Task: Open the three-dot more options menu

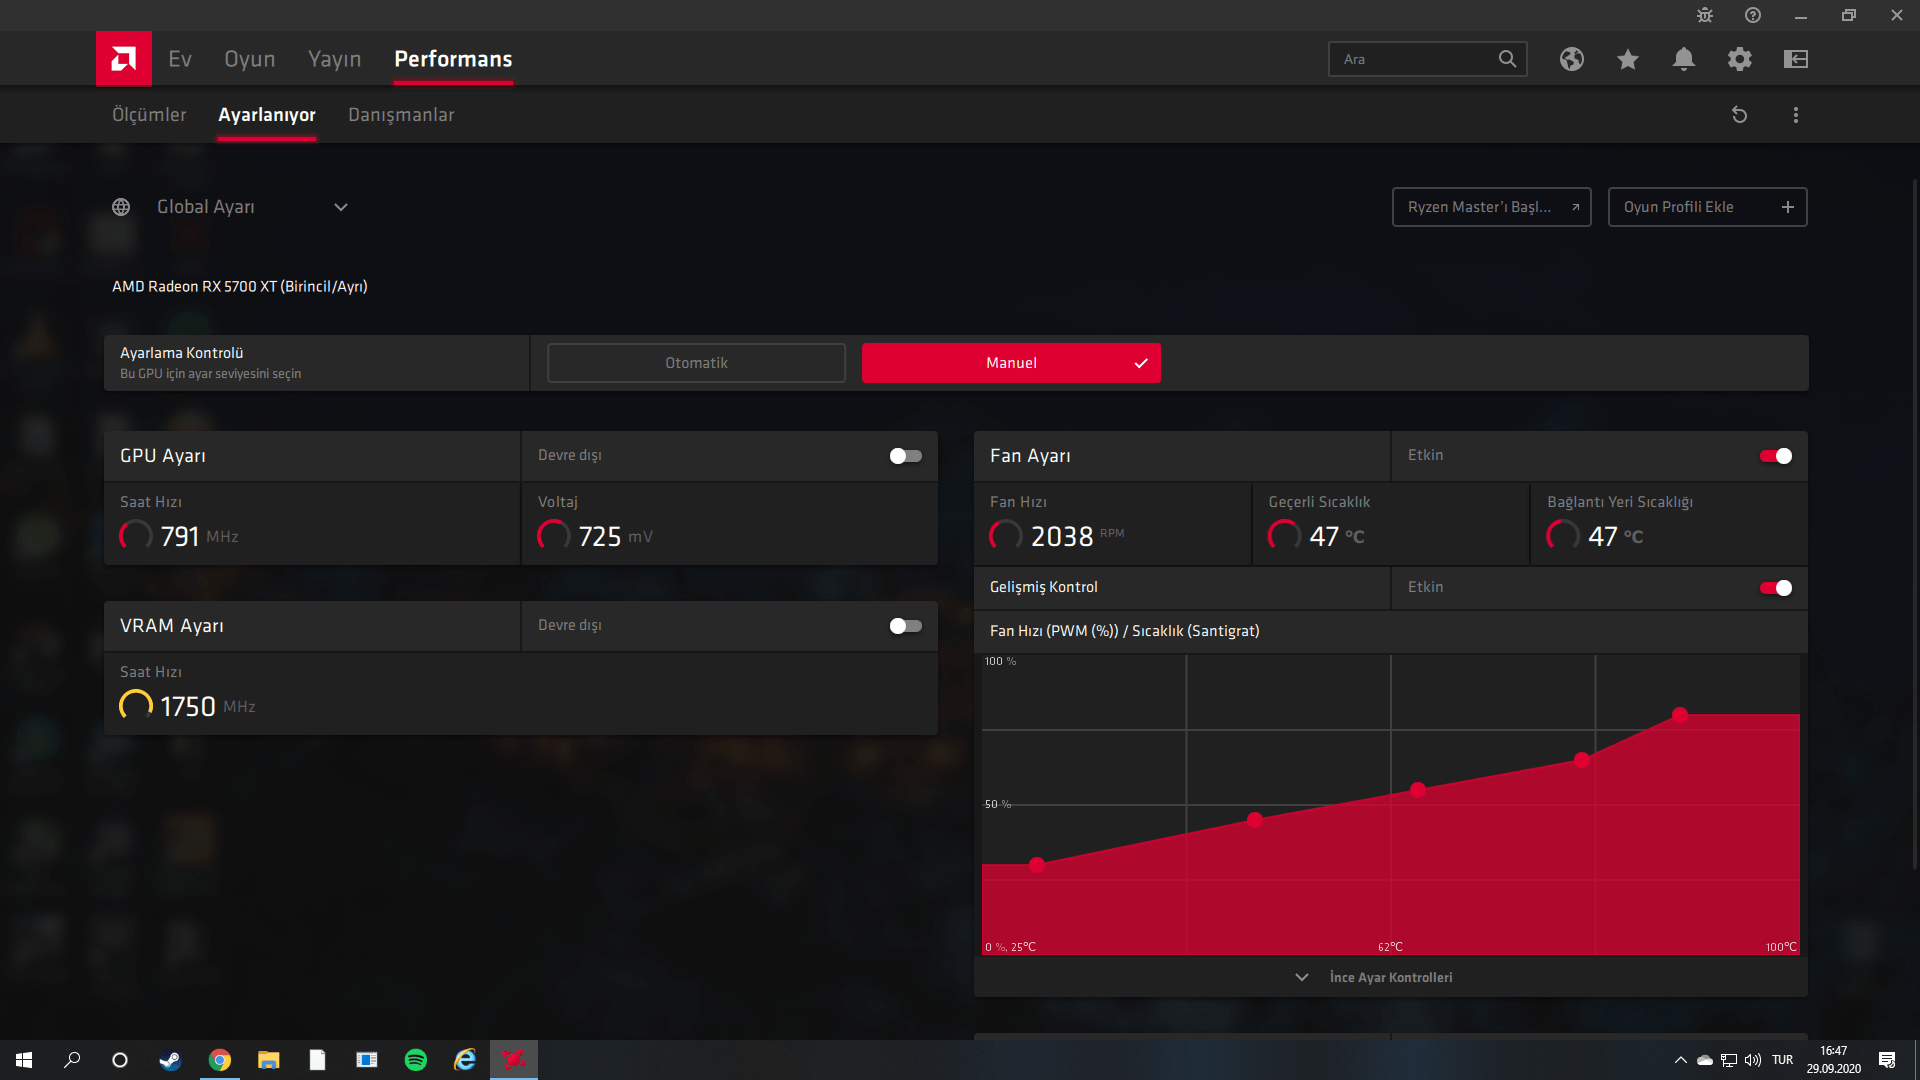Action: click(1795, 115)
